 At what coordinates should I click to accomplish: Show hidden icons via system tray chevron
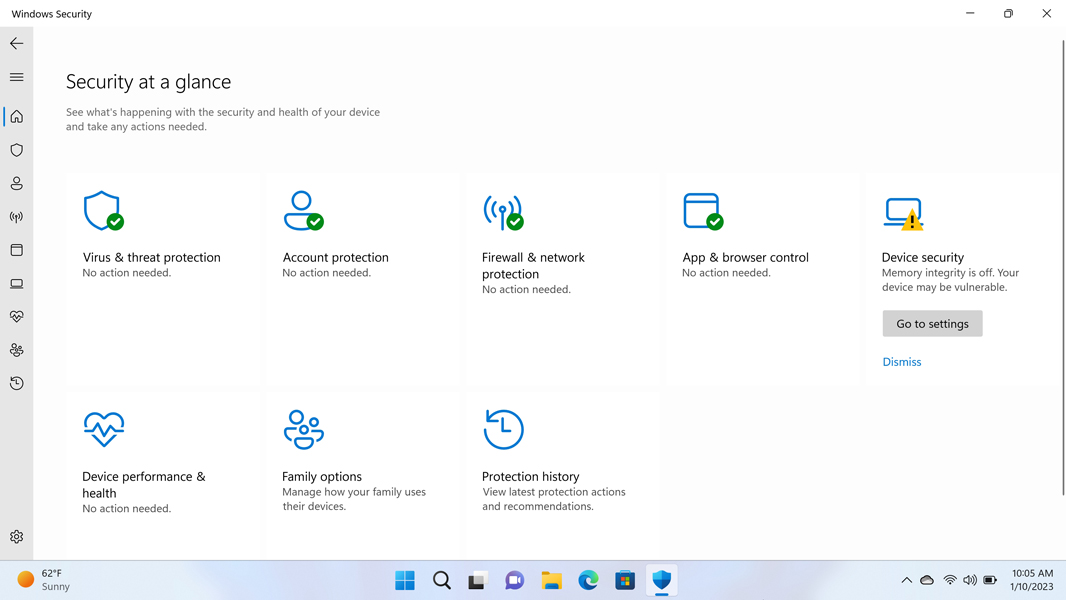907,579
